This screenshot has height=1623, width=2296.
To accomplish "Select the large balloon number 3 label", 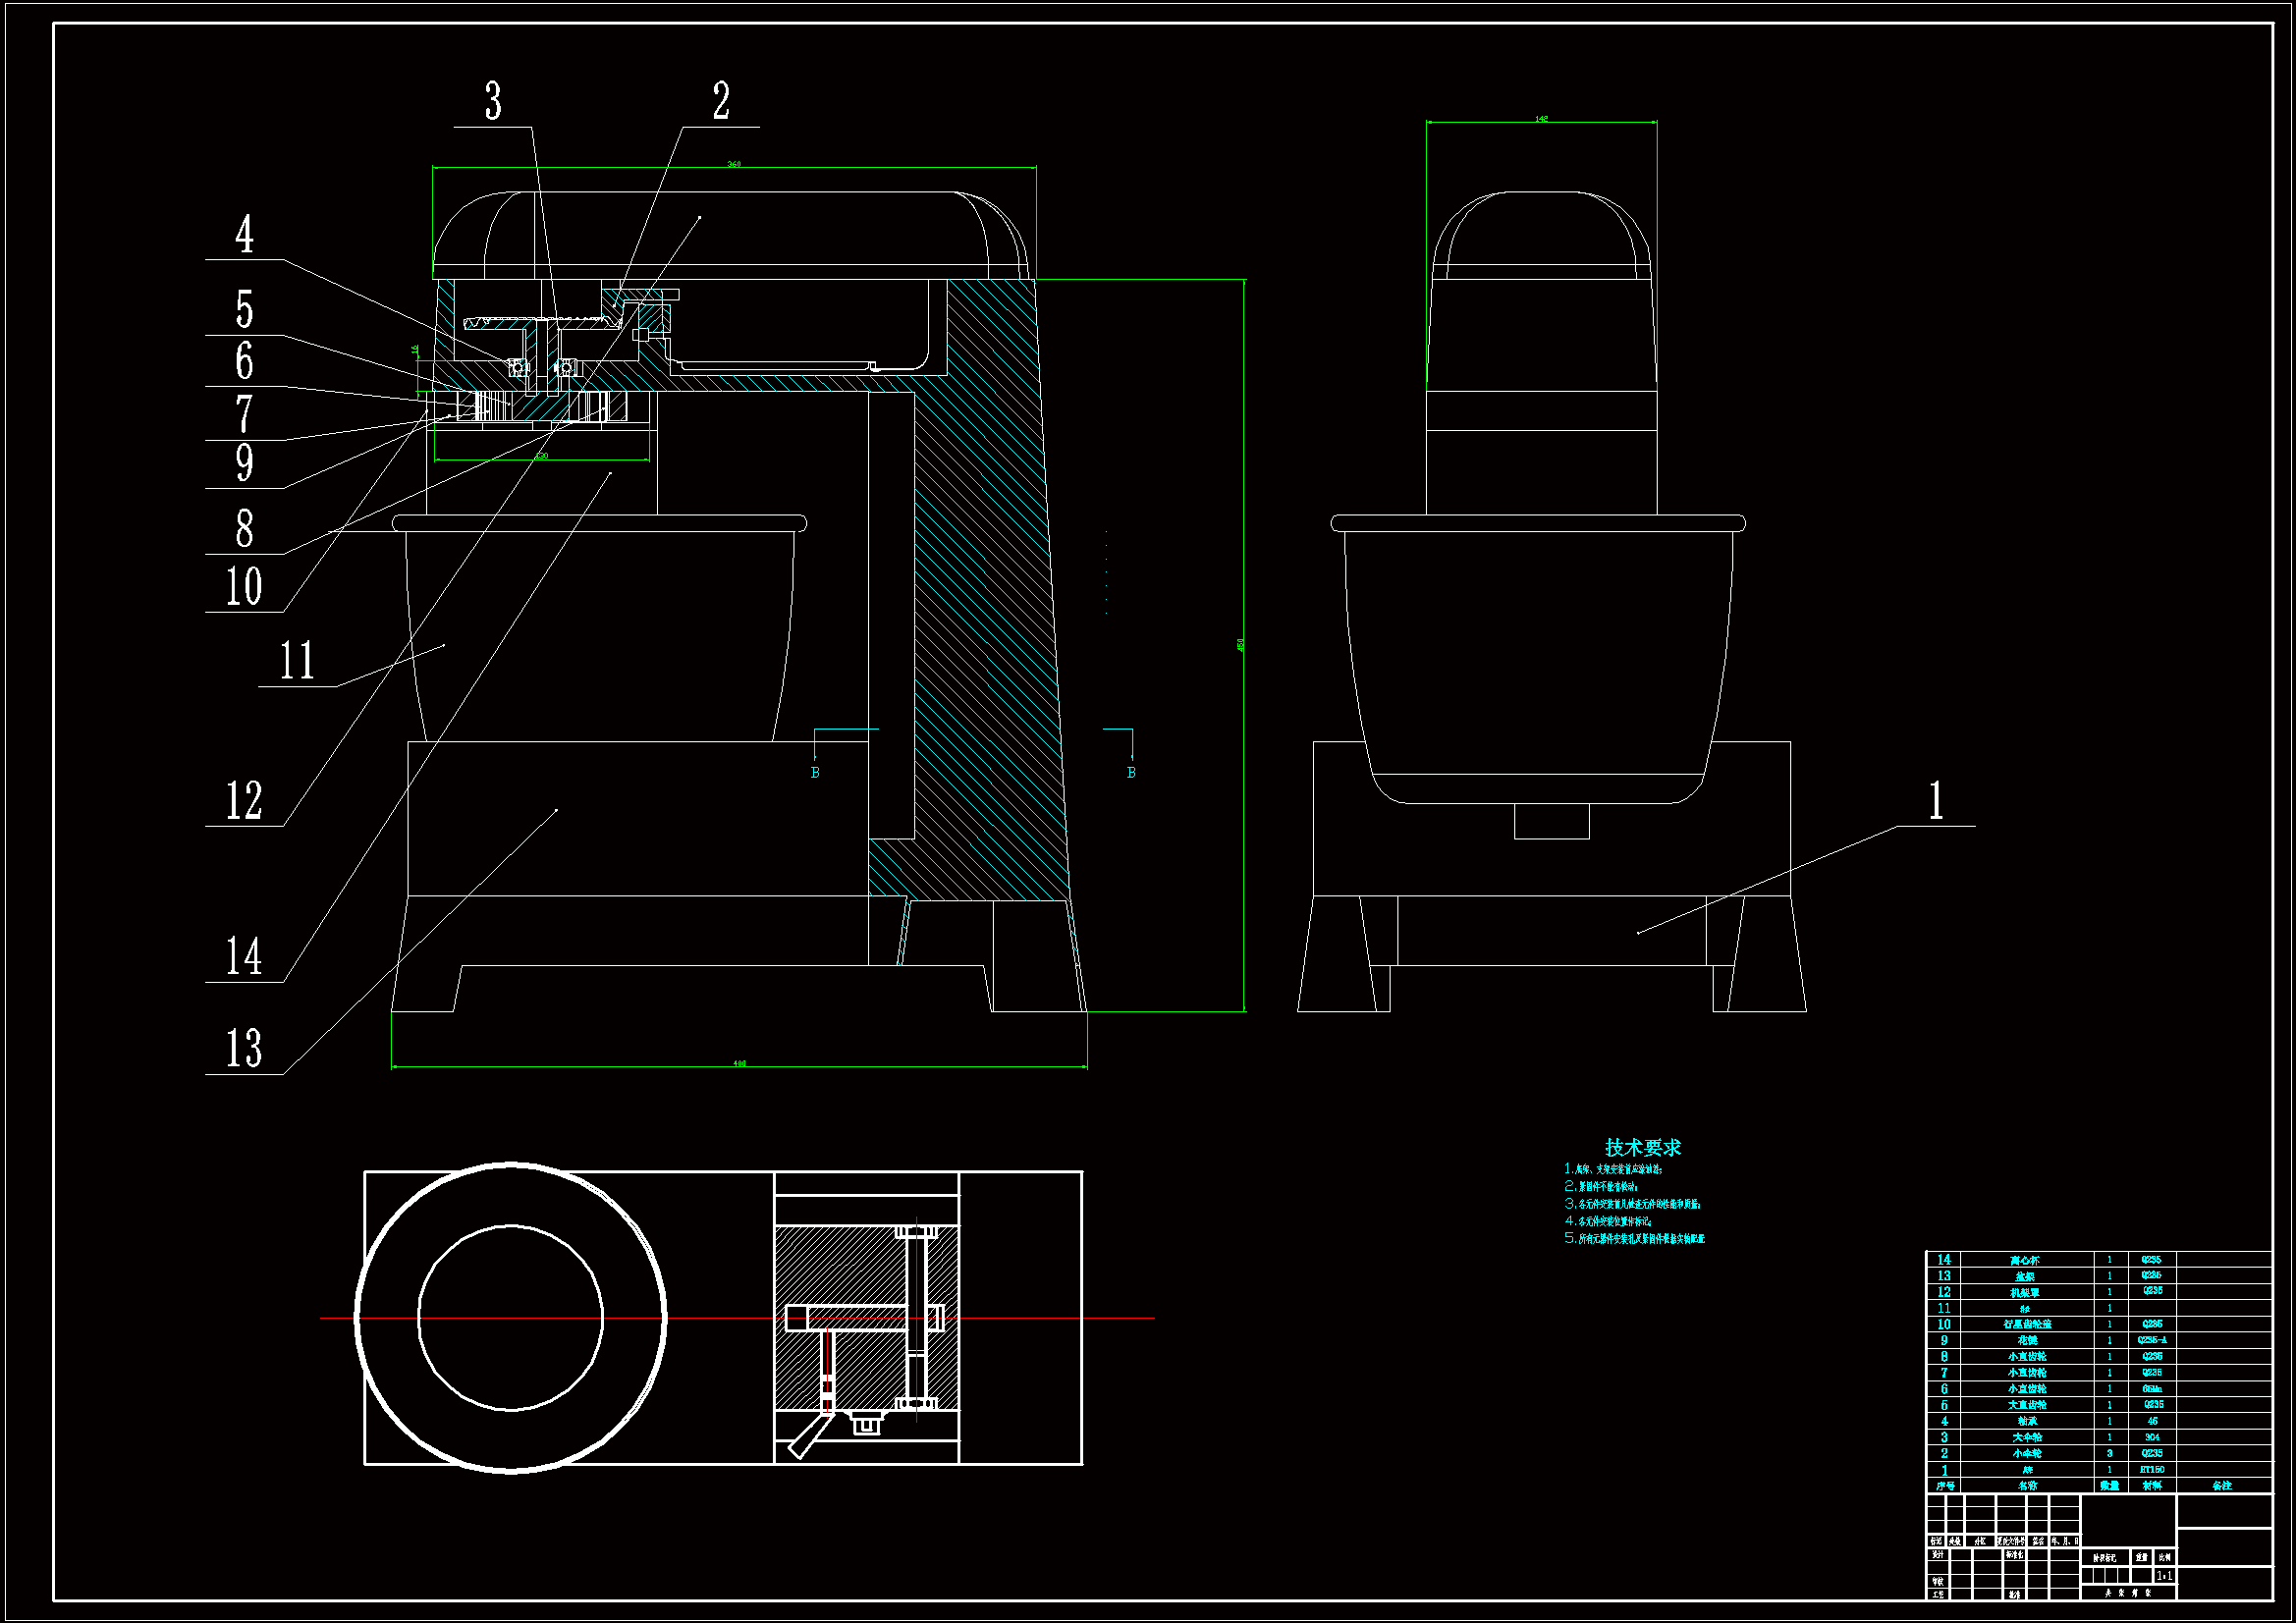I will coord(493,101).
